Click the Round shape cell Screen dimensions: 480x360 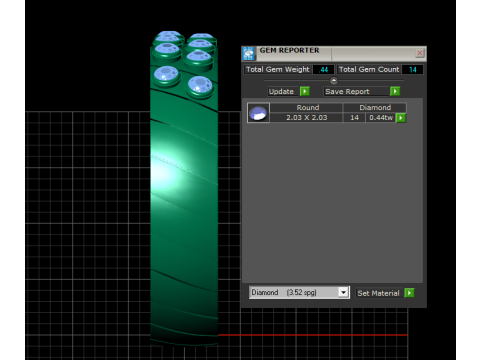[x=306, y=108]
